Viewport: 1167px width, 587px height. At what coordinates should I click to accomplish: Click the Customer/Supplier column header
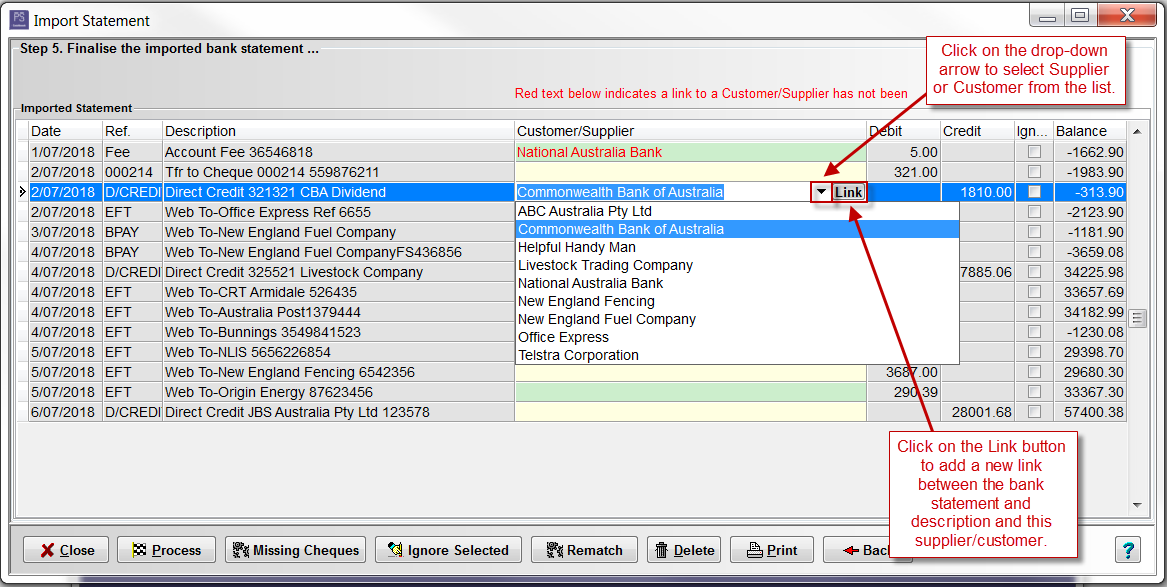(690, 131)
